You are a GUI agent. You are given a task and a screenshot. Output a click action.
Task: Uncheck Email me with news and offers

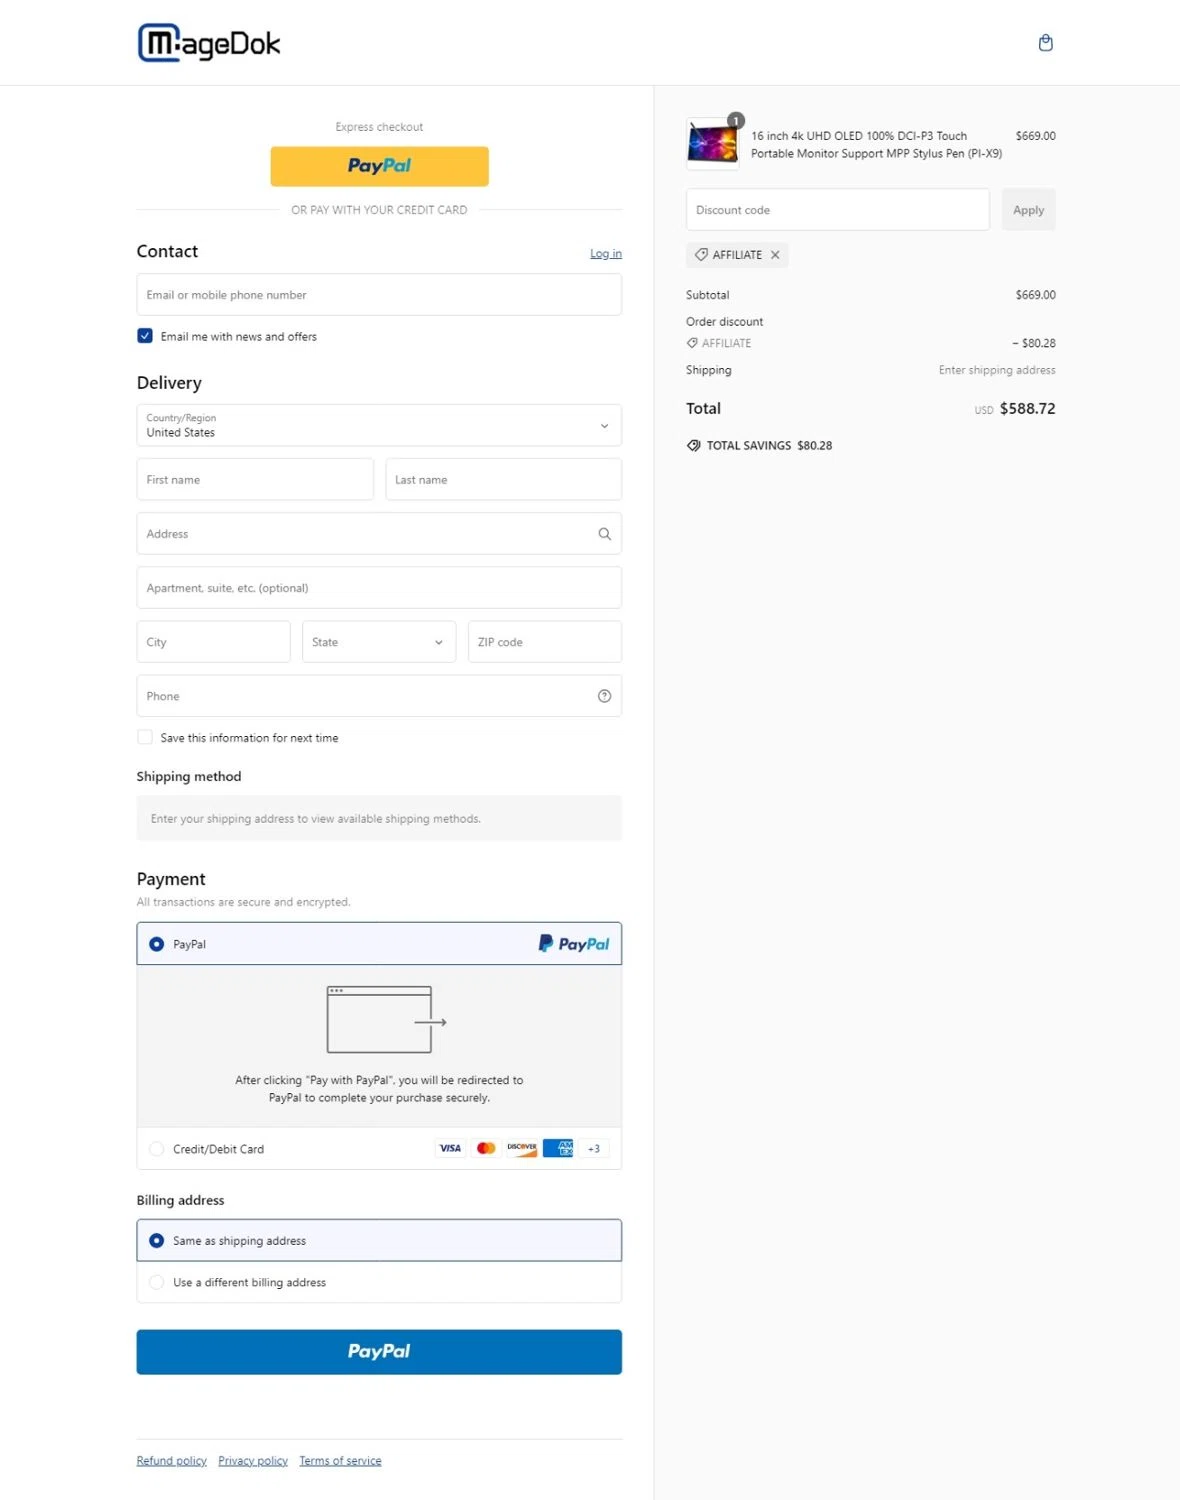point(145,336)
